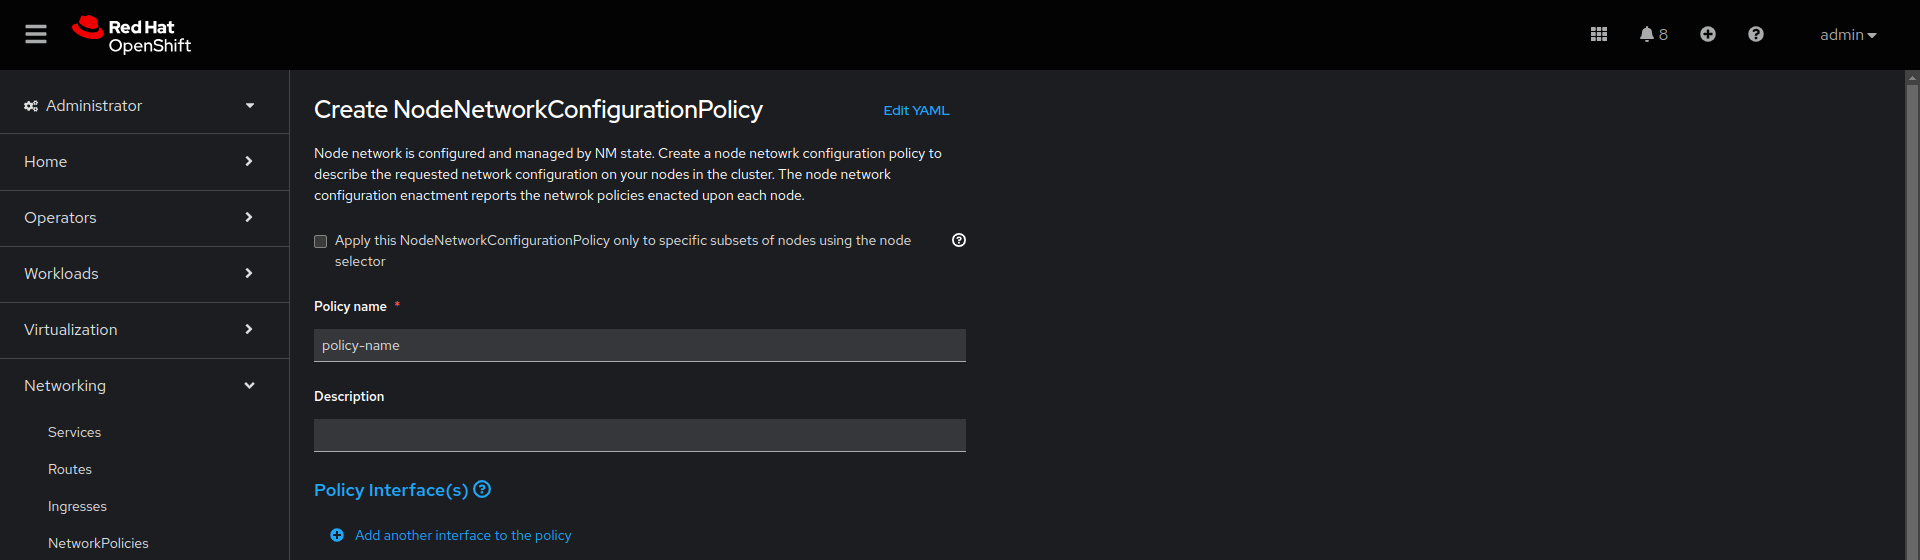
Task: Open the notifications bell
Action: click(x=1653, y=35)
